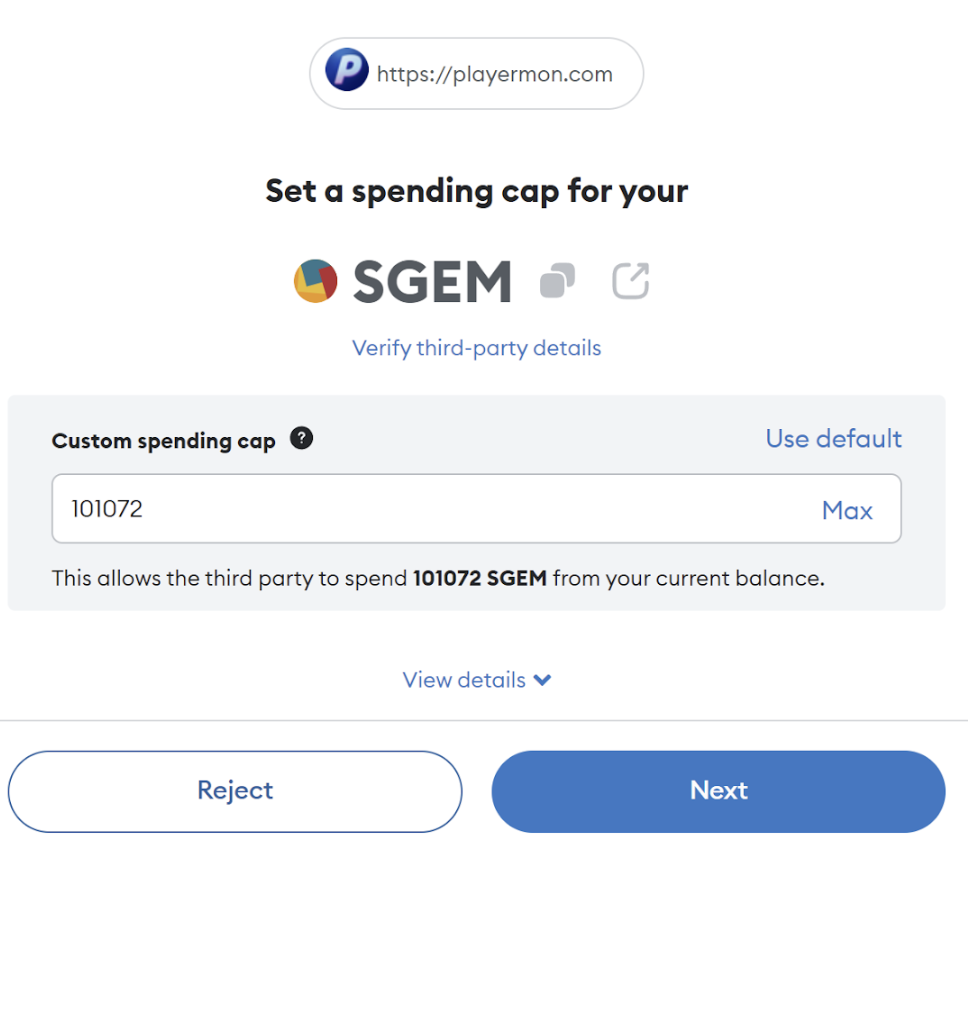Open Verify third-party details link
968x1036 pixels.
(x=476, y=348)
